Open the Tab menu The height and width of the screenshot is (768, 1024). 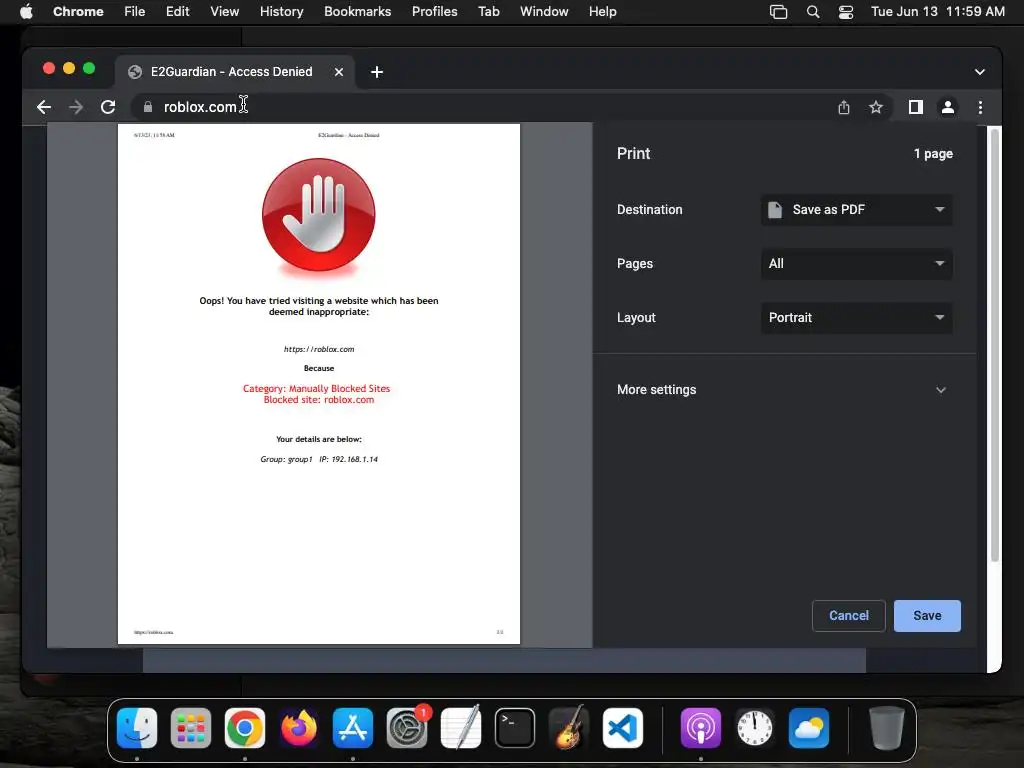coord(488,12)
